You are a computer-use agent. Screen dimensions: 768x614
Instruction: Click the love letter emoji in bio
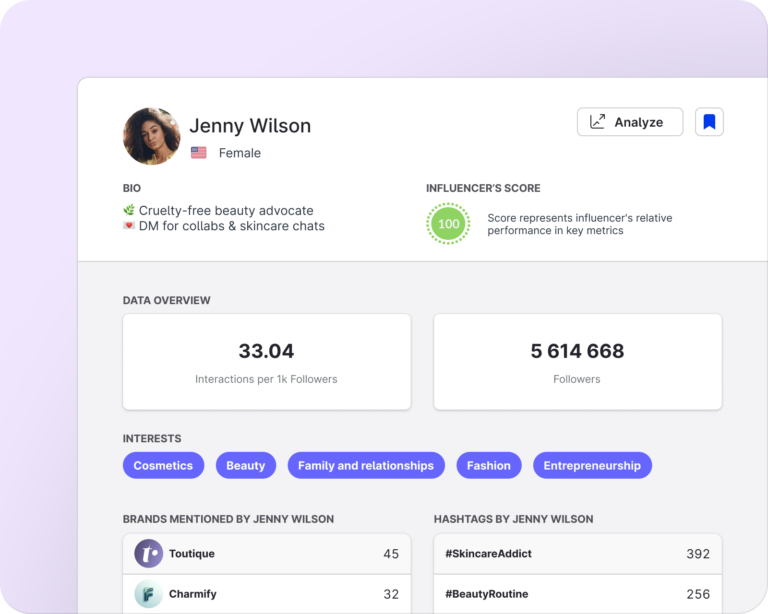pyautogui.click(x=129, y=225)
